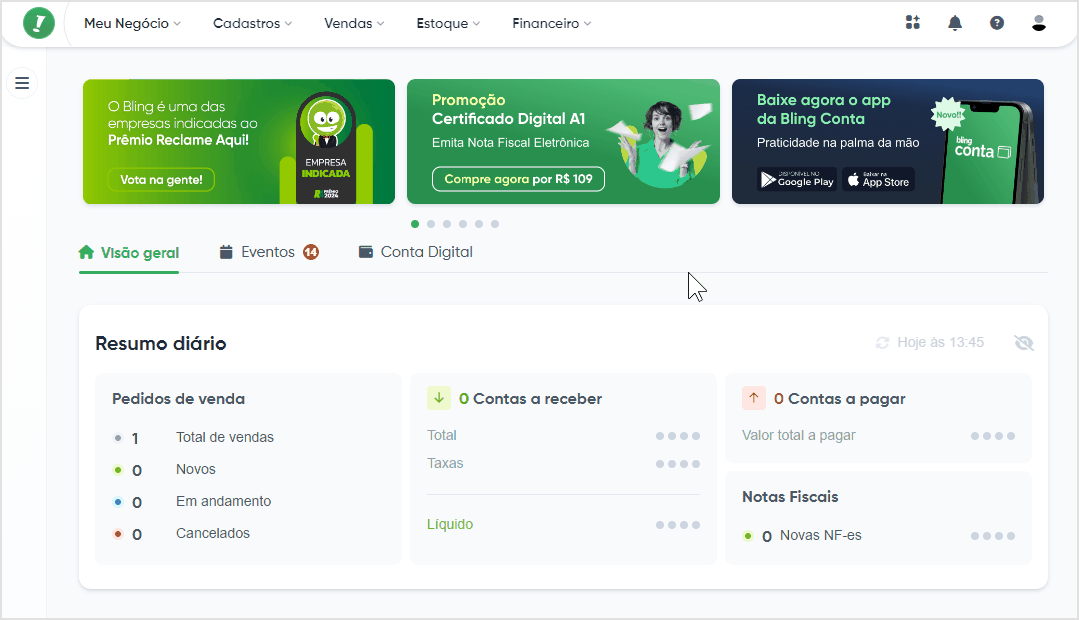Select the third carousel dot
This screenshot has width=1079, height=620.
click(x=447, y=224)
